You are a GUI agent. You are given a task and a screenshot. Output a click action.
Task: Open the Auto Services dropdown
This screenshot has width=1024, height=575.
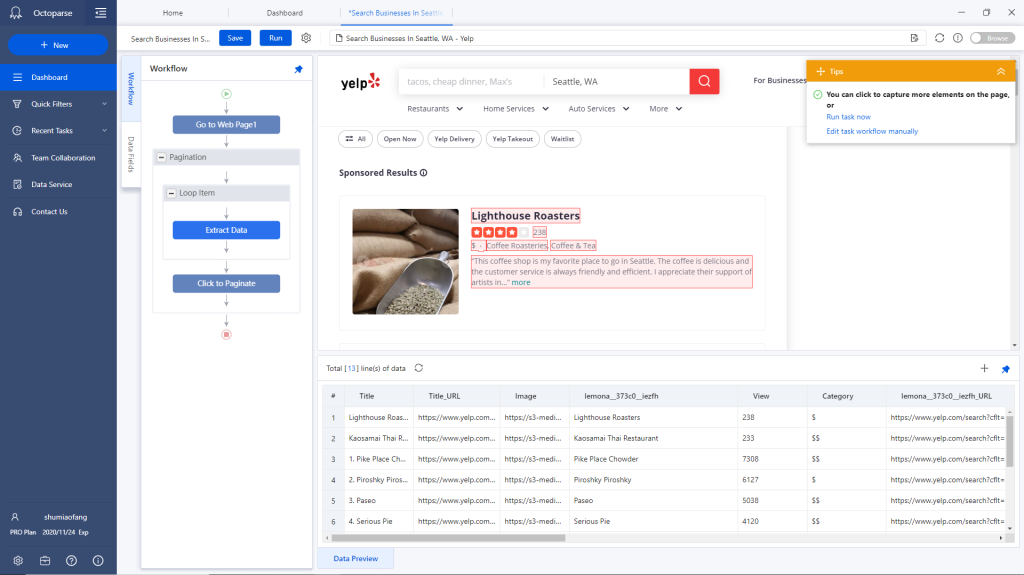599,109
